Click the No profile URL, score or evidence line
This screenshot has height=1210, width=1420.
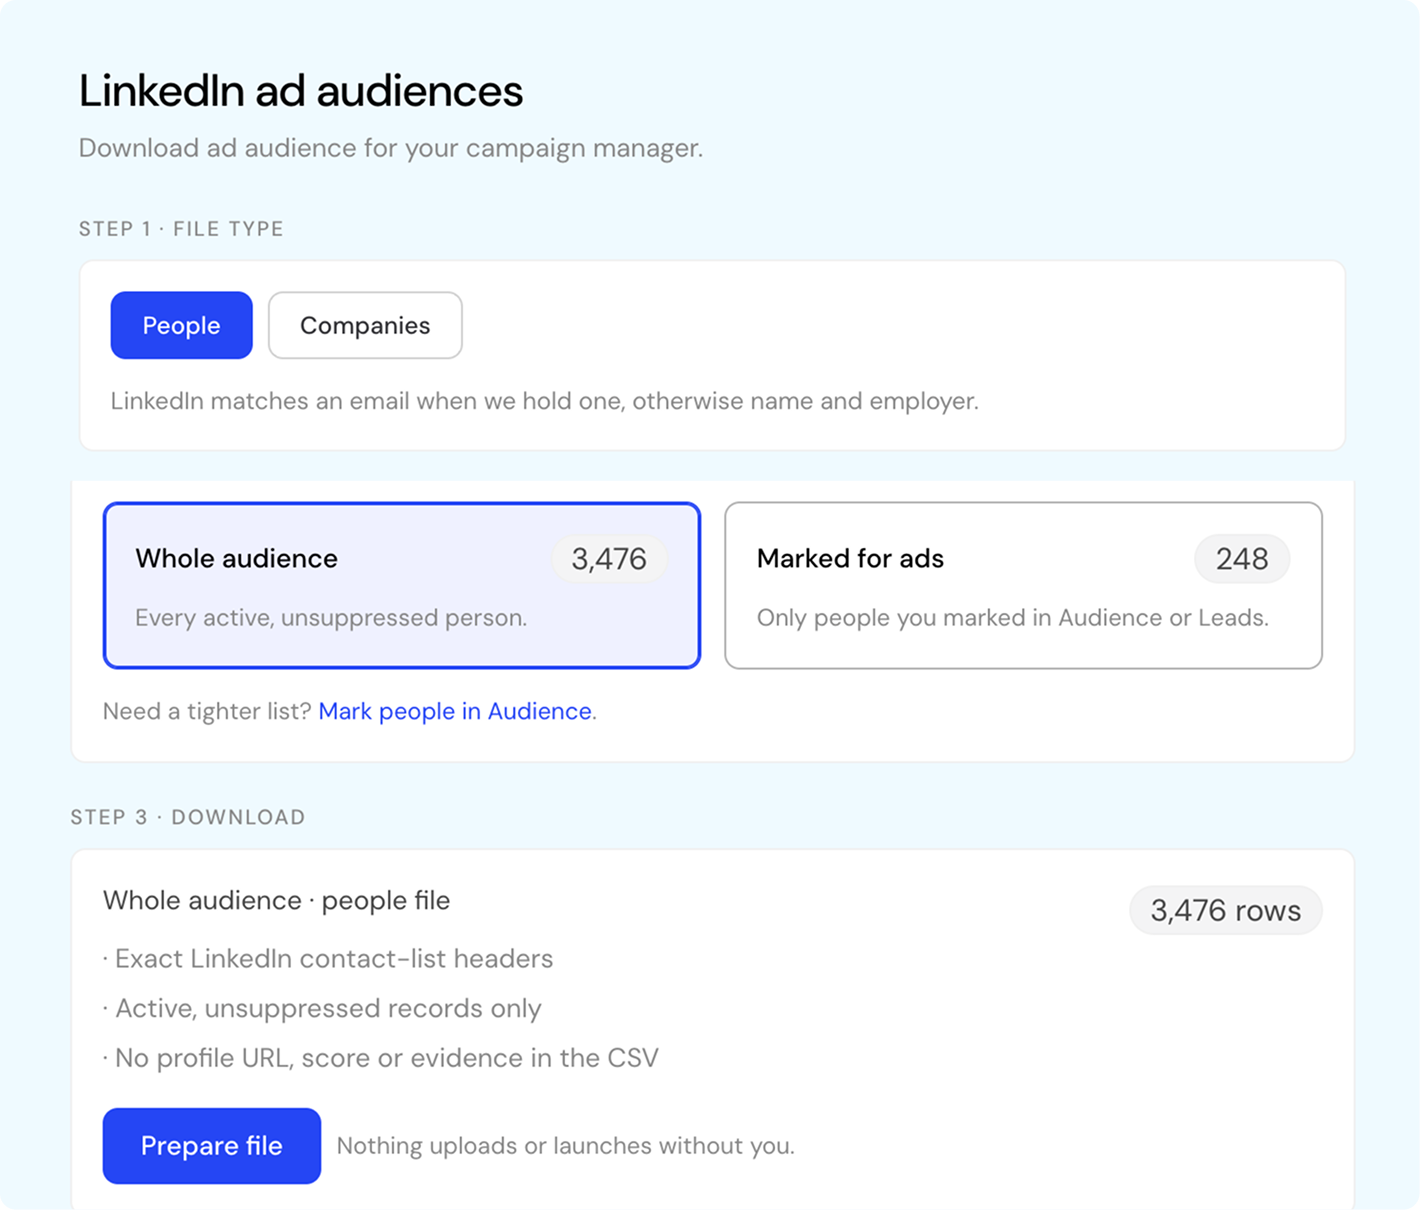(381, 1058)
